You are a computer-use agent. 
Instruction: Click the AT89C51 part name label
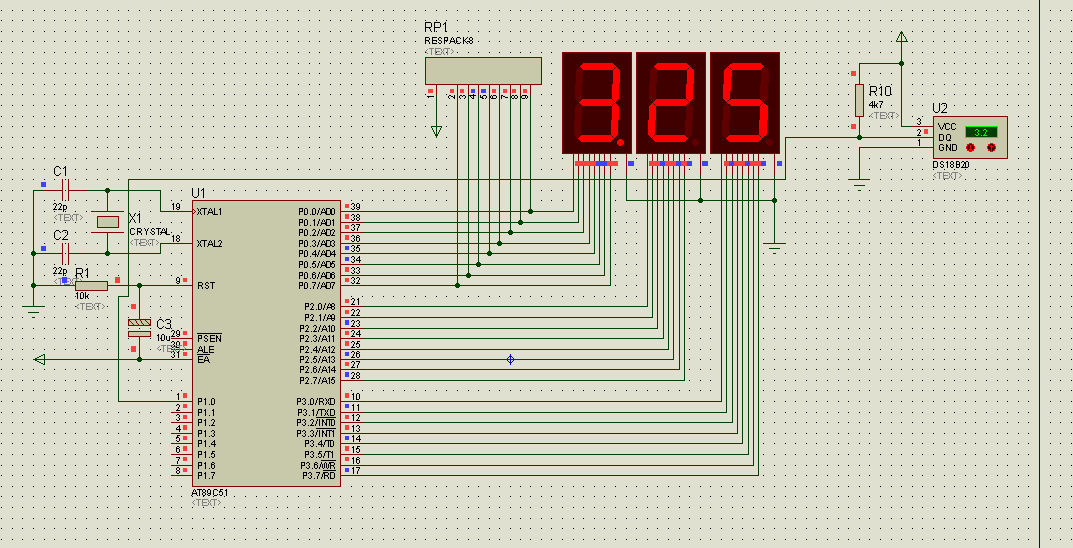point(207,493)
